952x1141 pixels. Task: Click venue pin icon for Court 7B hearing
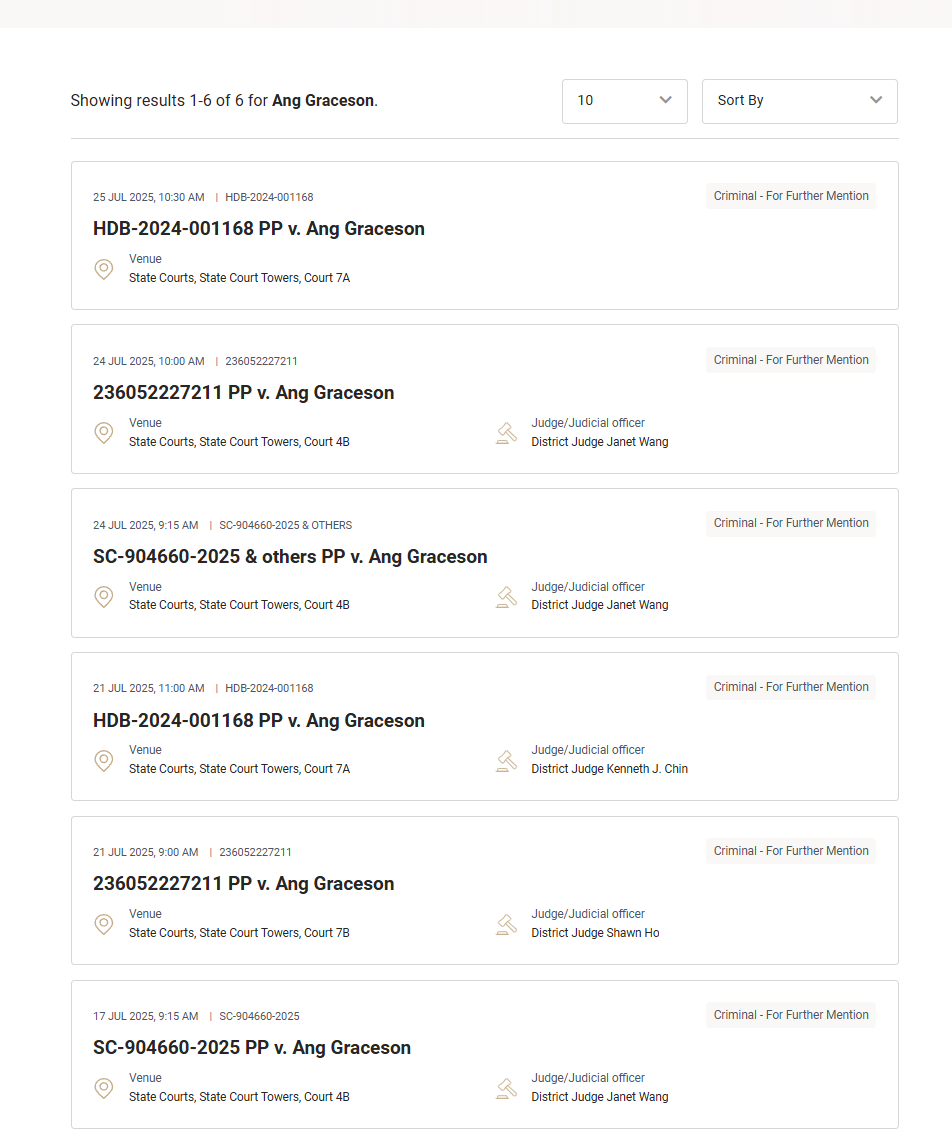click(x=104, y=924)
